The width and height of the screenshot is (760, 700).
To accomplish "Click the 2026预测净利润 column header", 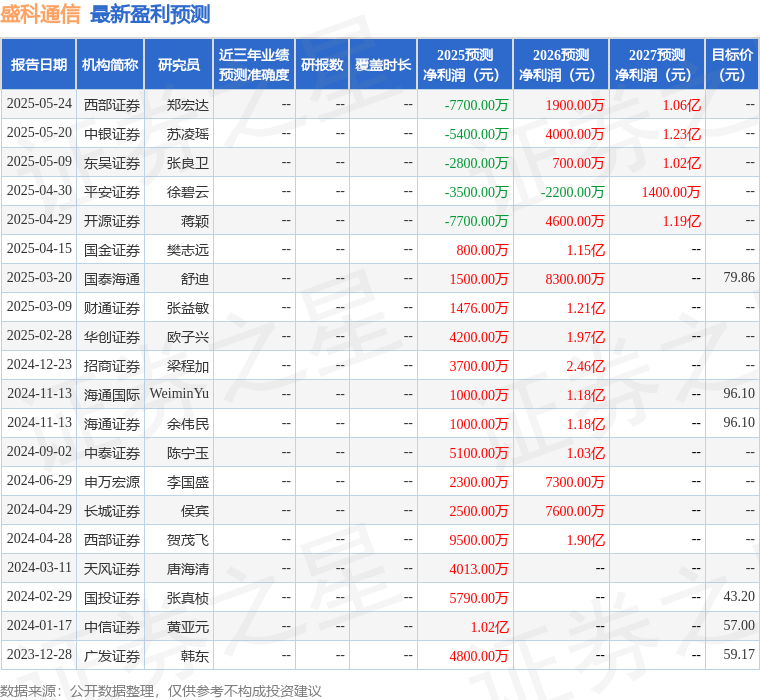I will 561,64.
